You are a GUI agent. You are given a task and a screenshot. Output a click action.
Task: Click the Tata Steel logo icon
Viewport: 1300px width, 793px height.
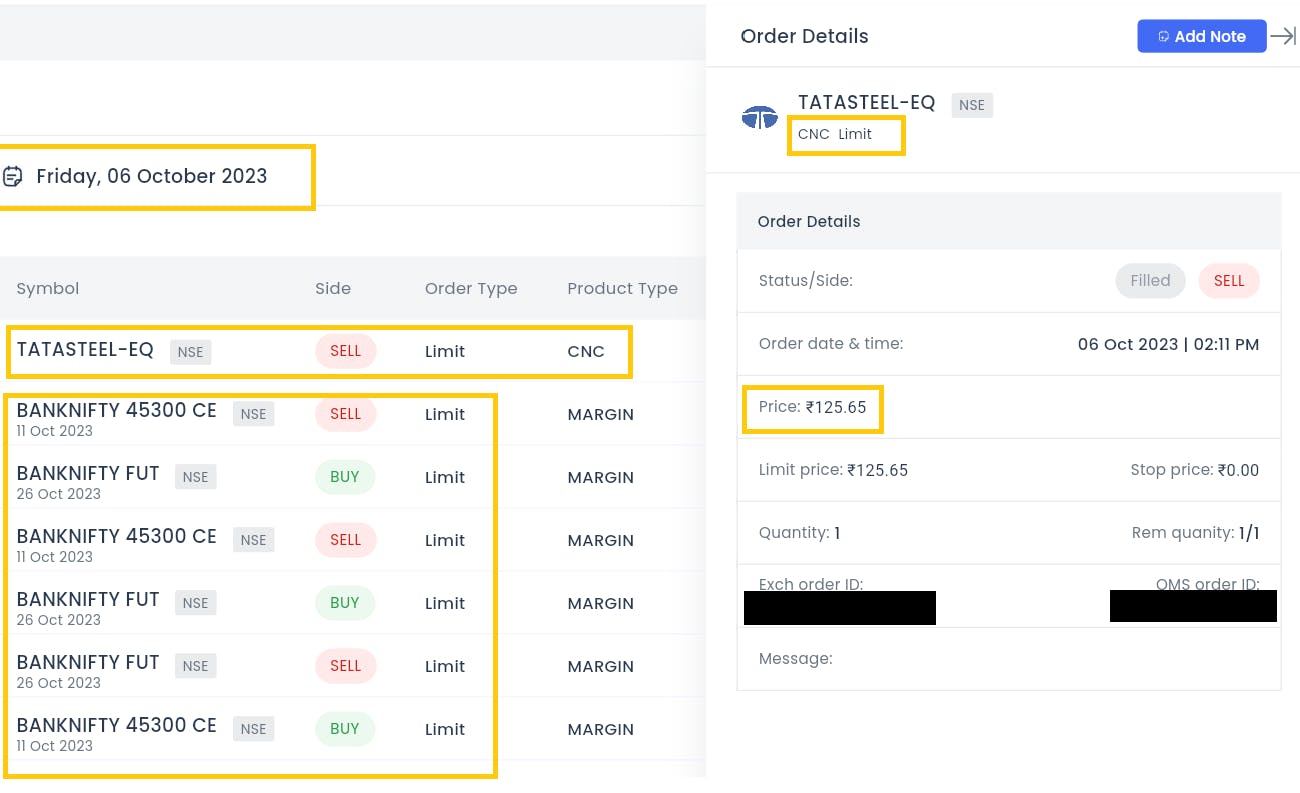point(760,118)
